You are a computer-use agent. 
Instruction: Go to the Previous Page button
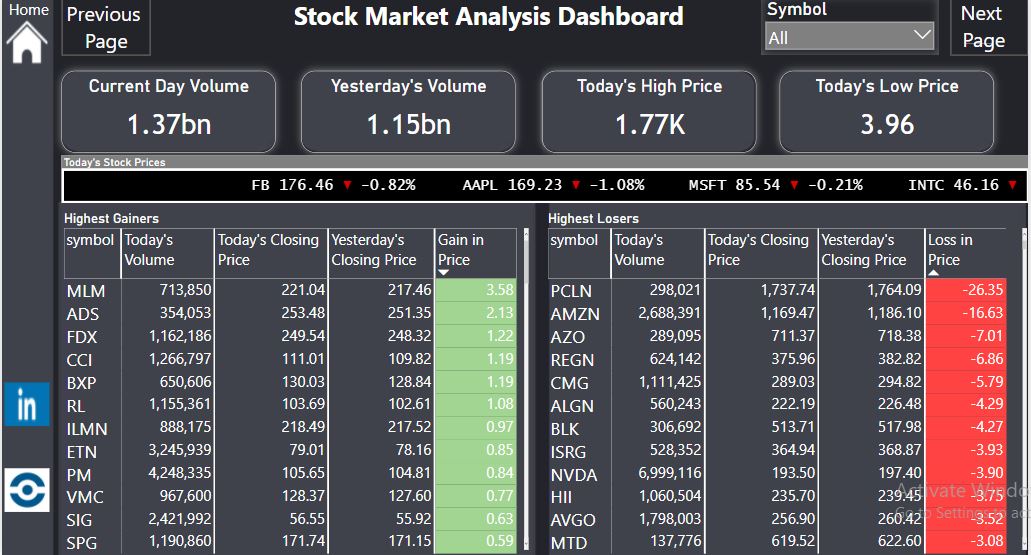click(106, 28)
